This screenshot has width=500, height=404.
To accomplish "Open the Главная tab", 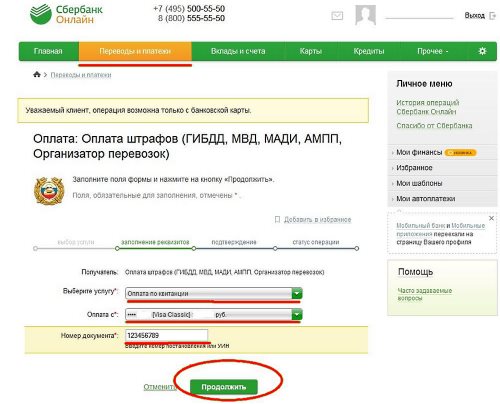I will click(x=48, y=51).
